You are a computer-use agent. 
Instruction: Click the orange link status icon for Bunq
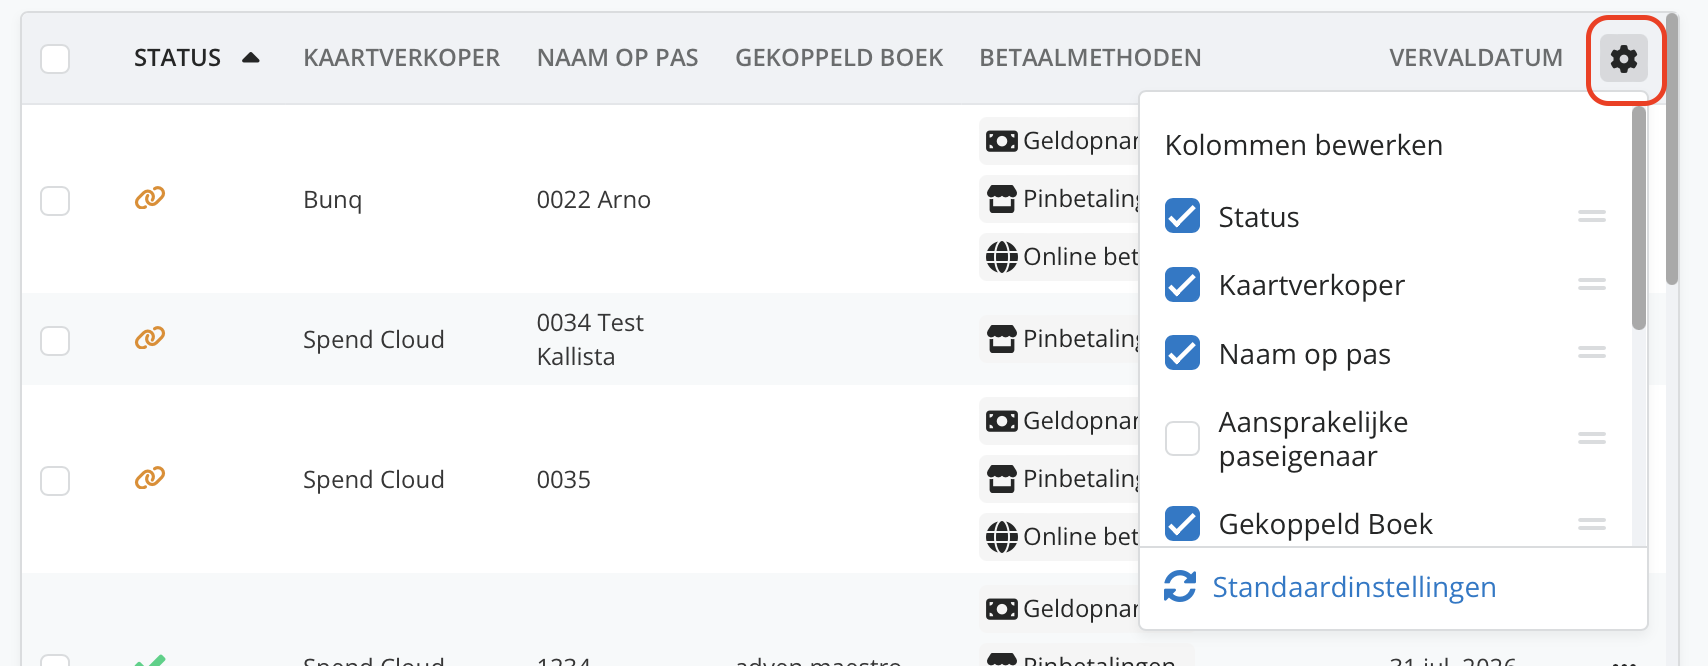150,198
